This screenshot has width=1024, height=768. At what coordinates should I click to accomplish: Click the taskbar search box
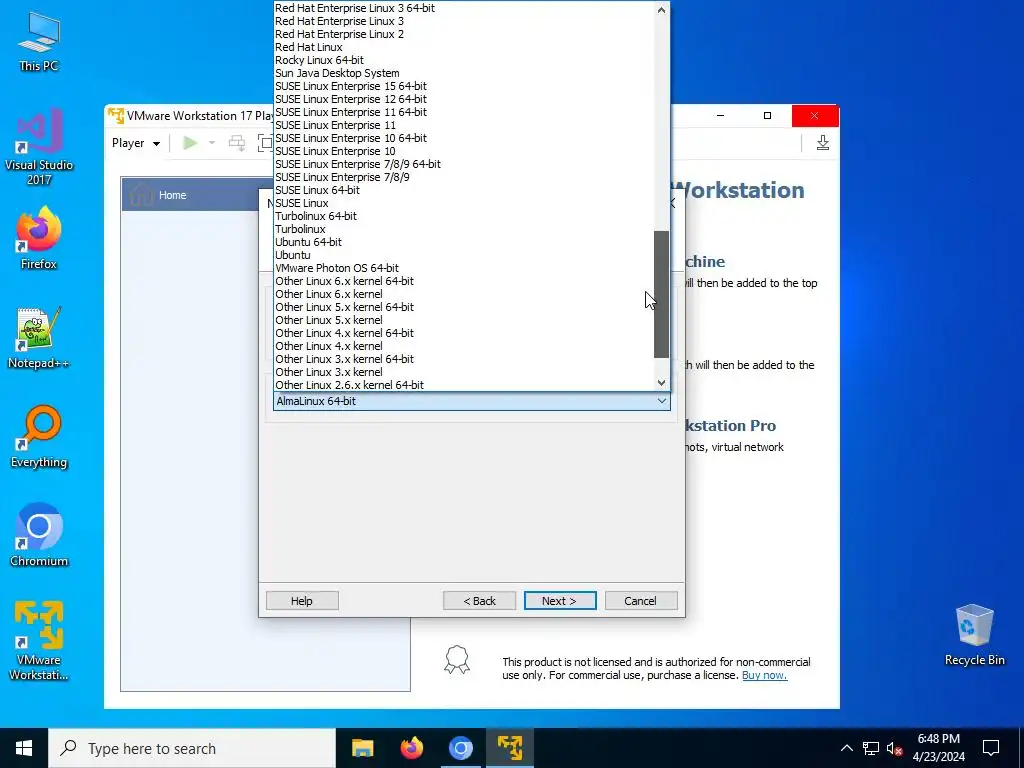point(192,748)
